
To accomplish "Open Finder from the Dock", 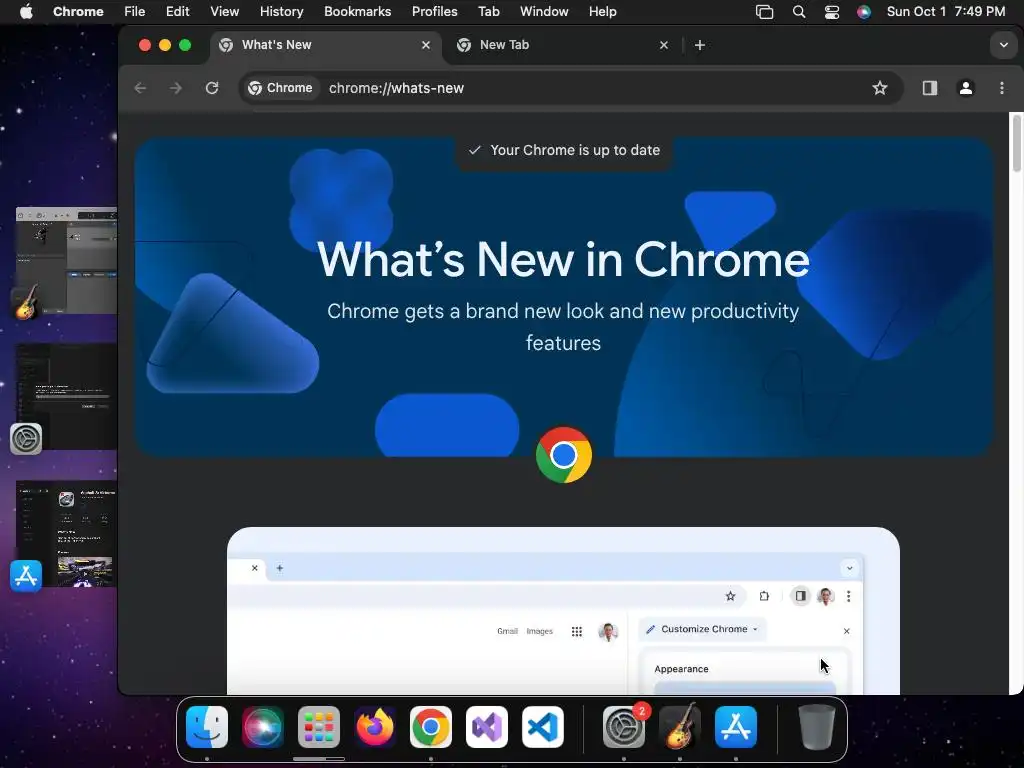I will (207, 727).
